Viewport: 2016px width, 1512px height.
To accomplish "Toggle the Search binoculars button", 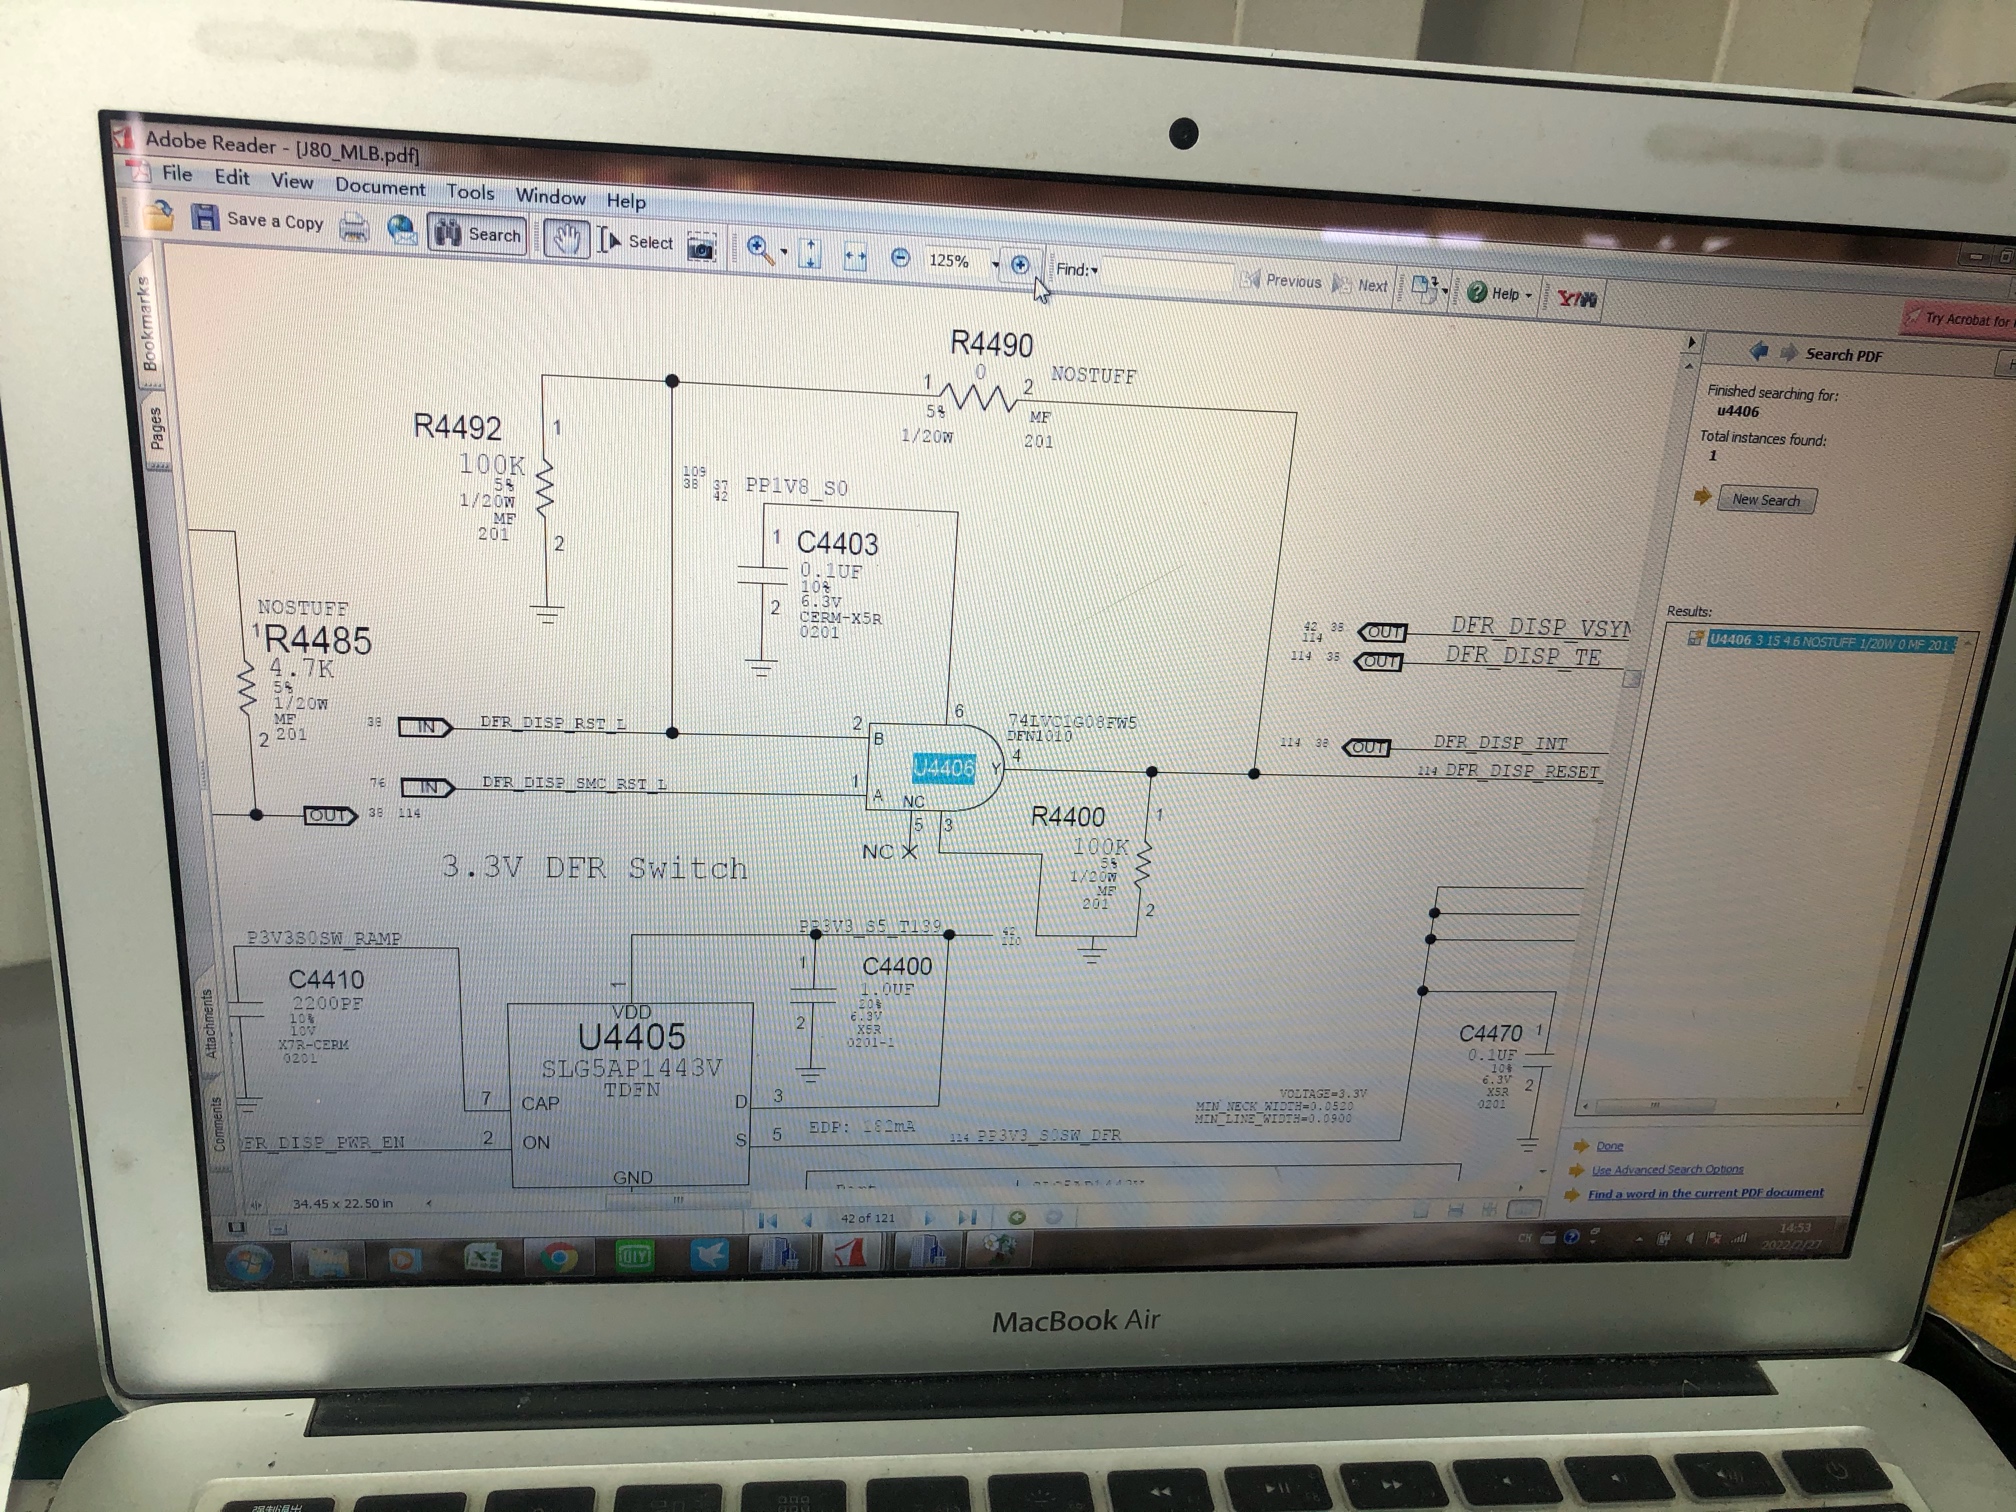I will click(478, 234).
